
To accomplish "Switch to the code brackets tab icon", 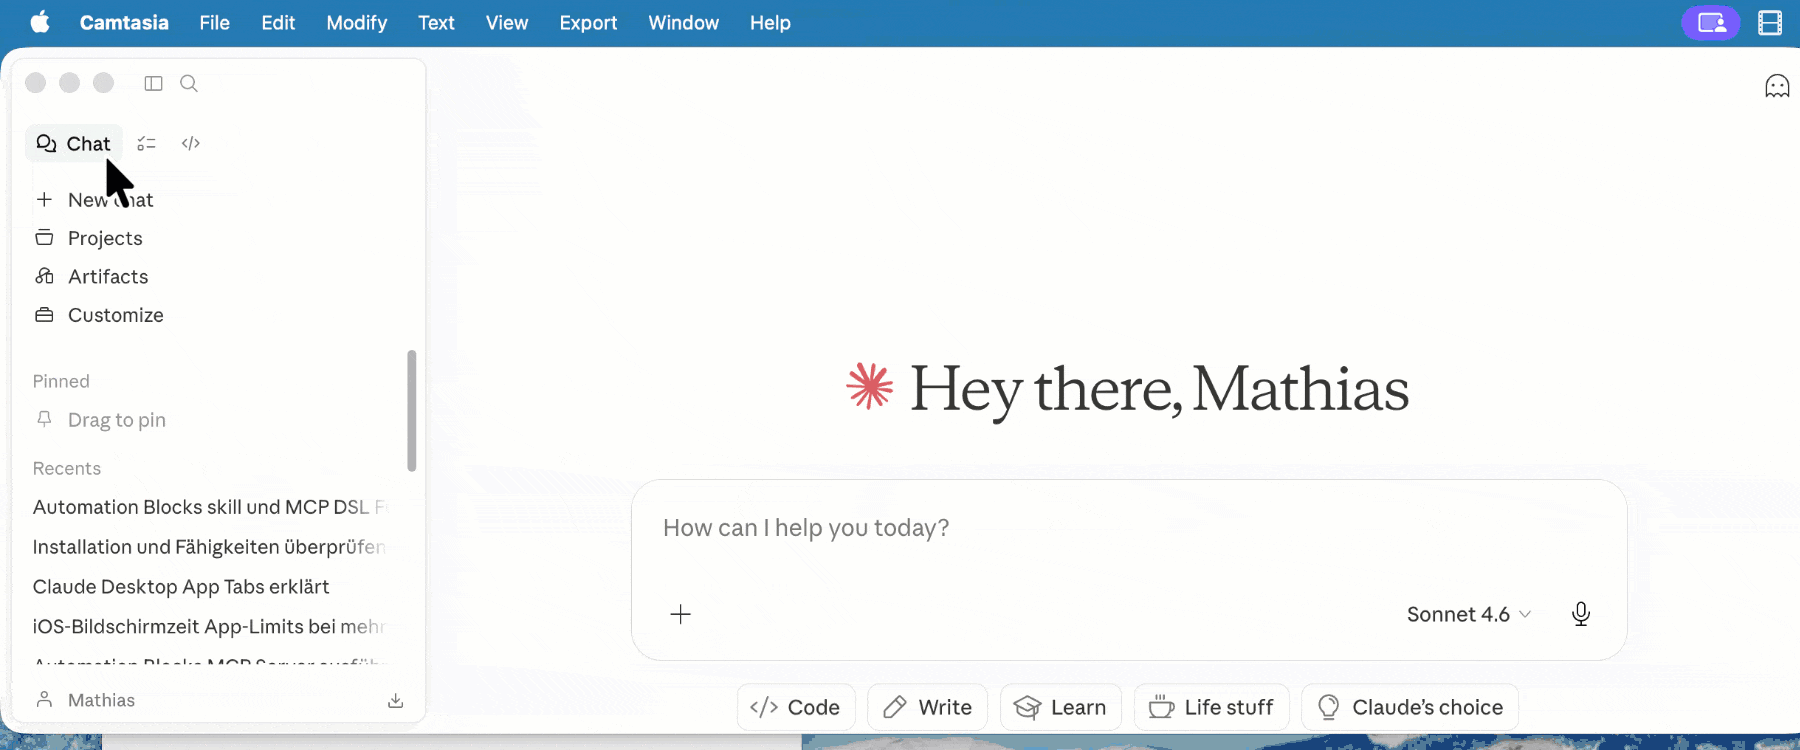I will tap(191, 144).
